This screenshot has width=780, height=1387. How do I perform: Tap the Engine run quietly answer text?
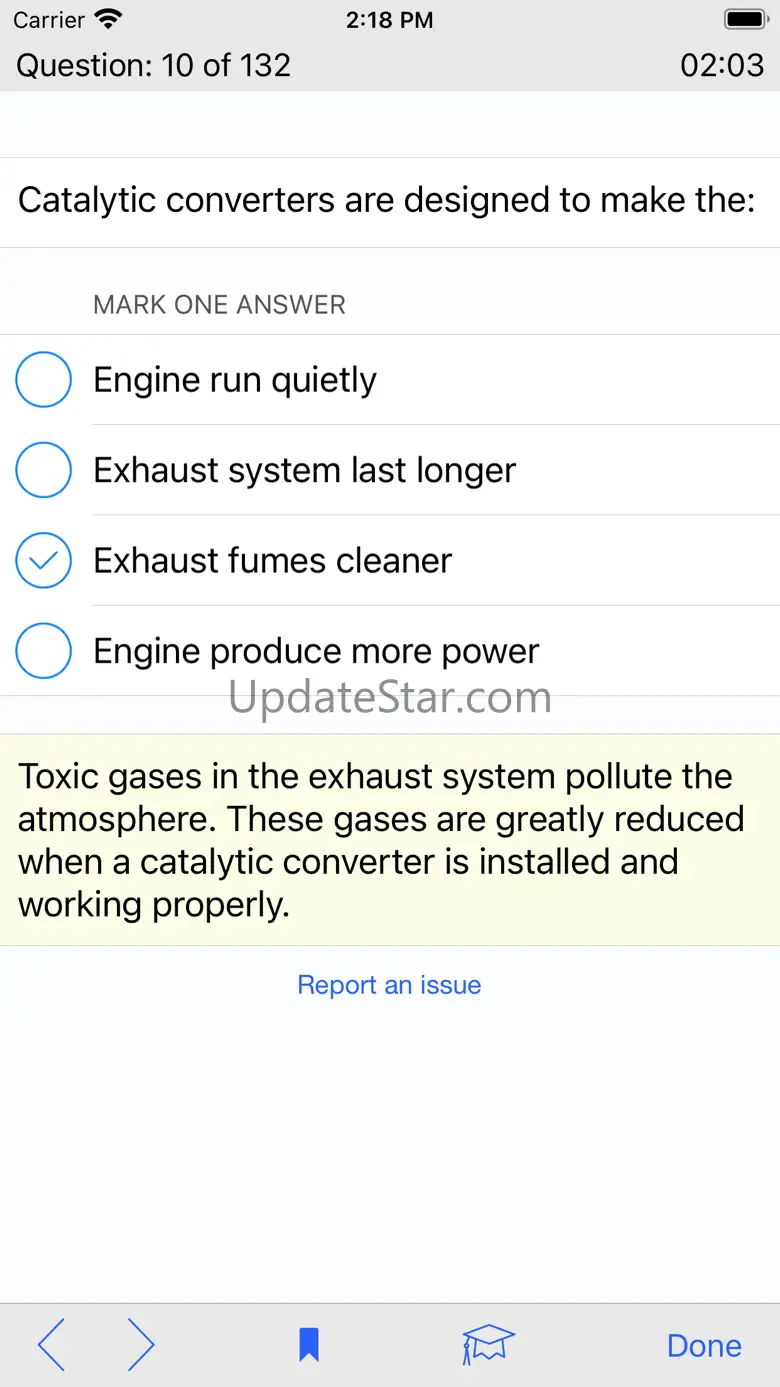coord(235,380)
